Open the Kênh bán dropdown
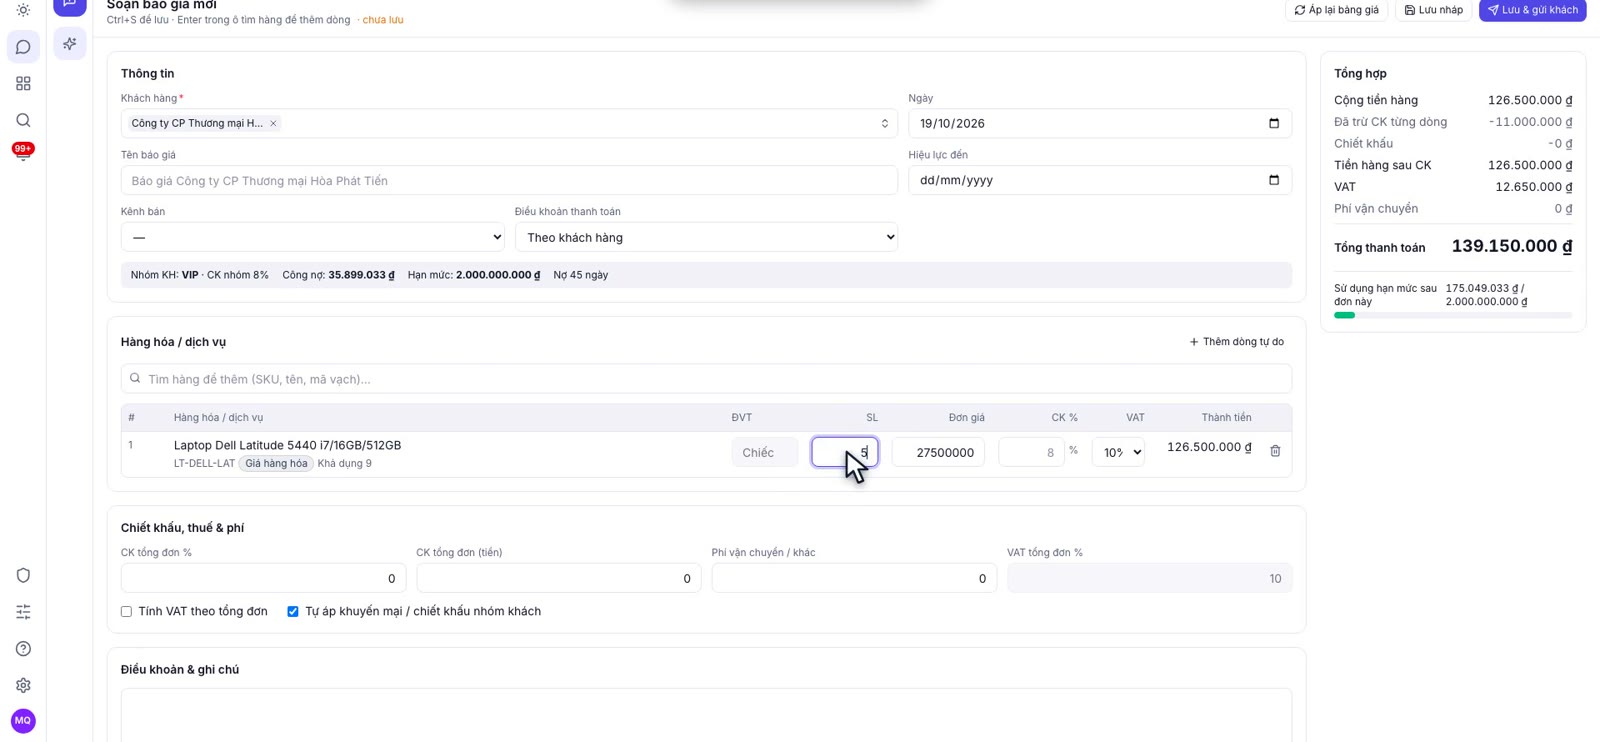1600x742 pixels. 312,237
